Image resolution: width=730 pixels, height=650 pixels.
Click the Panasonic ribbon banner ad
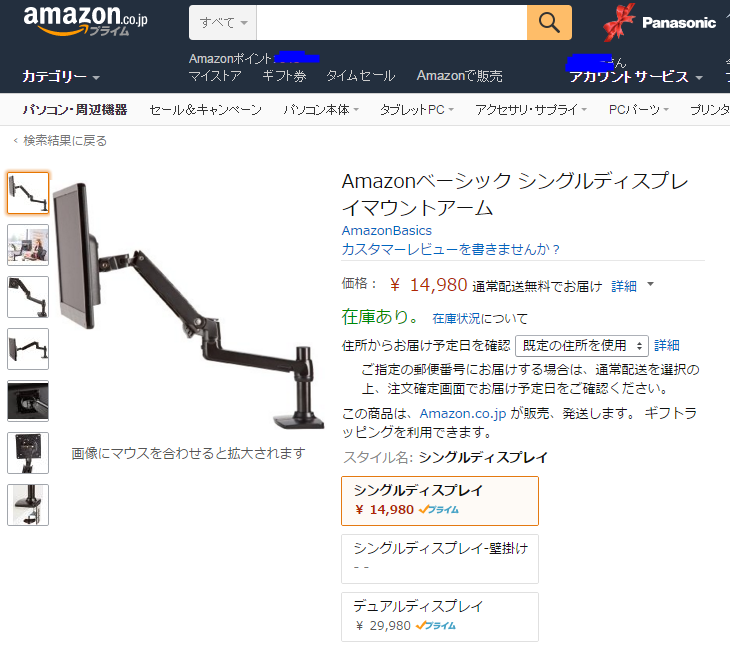pyautogui.click(x=659, y=22)
